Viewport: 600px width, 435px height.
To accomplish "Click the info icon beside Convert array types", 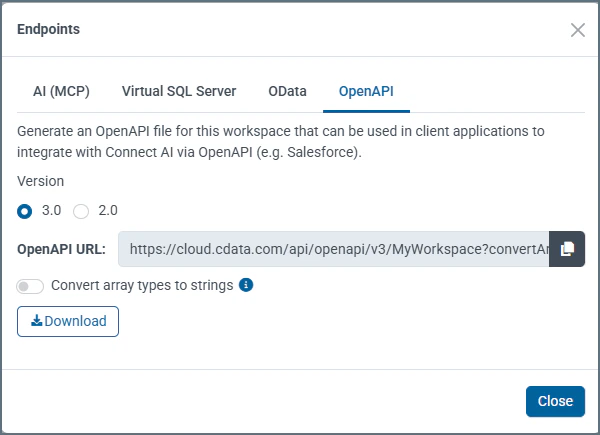I will (246, 285).
